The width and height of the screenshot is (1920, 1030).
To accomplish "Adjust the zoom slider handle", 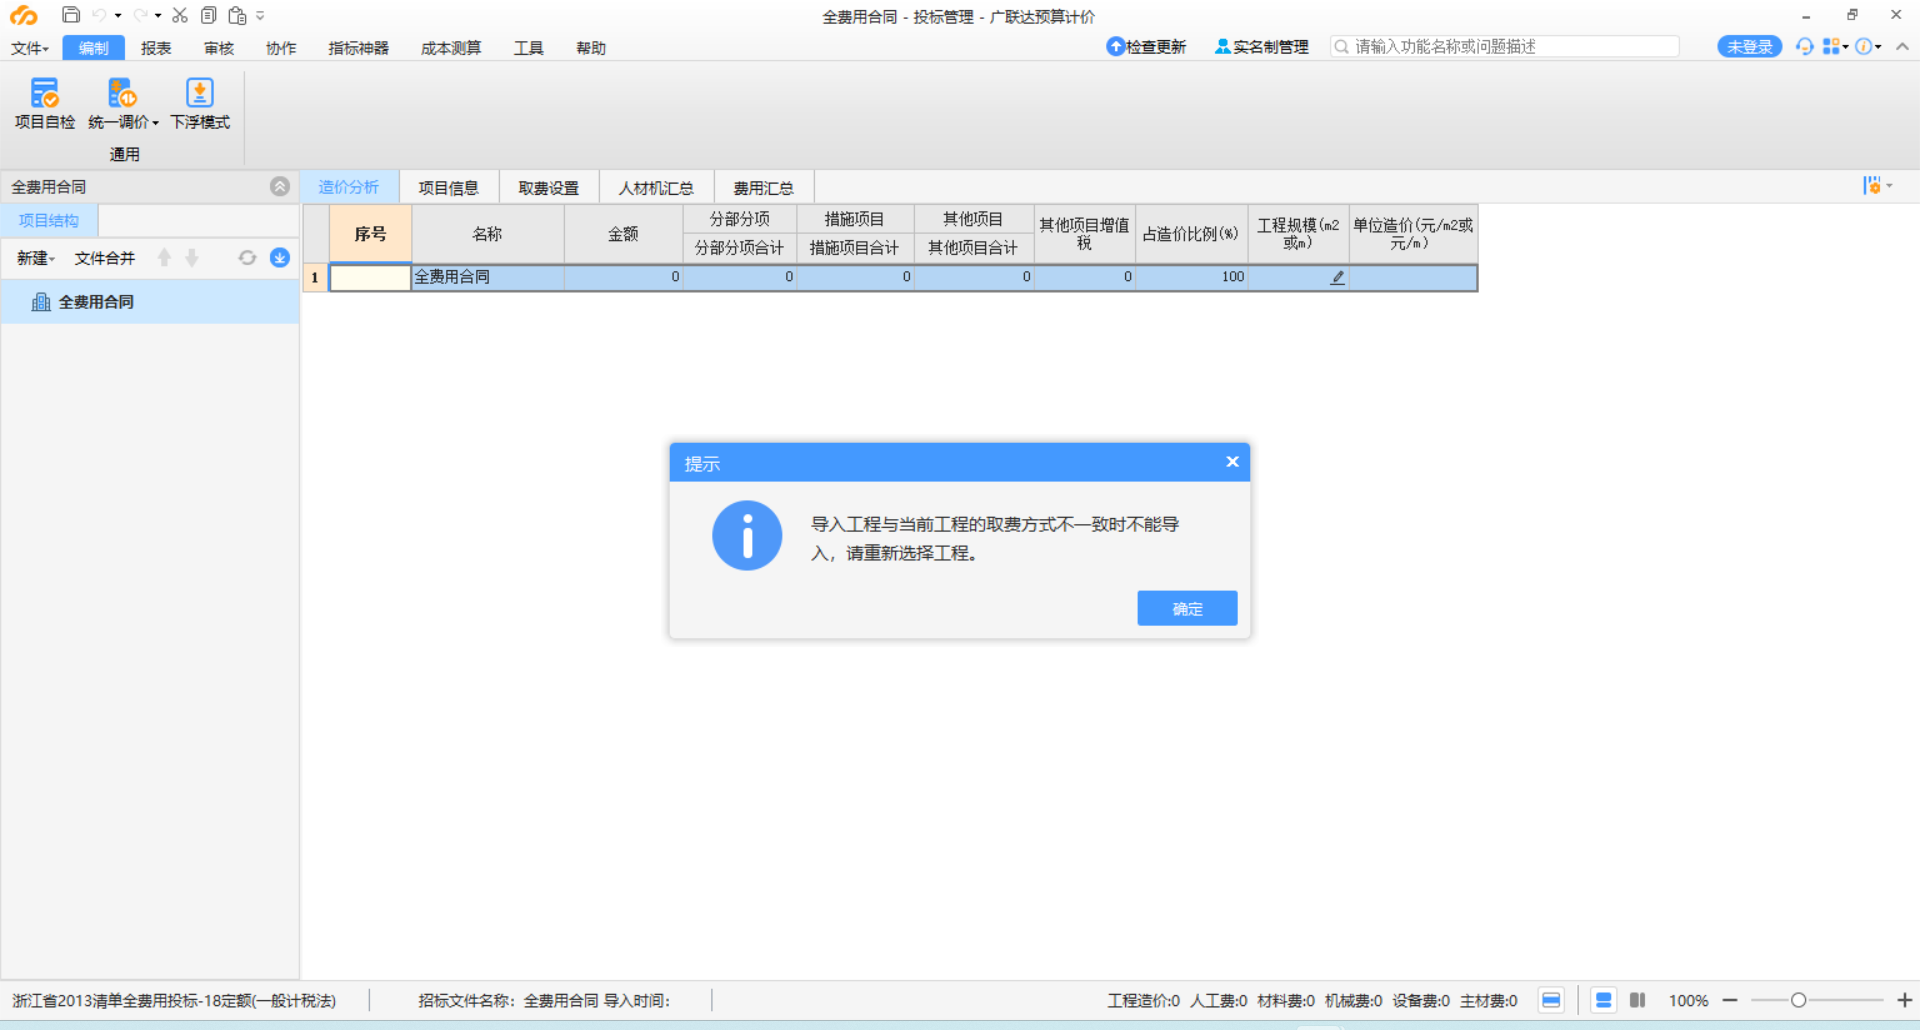I will 1798,1000.
